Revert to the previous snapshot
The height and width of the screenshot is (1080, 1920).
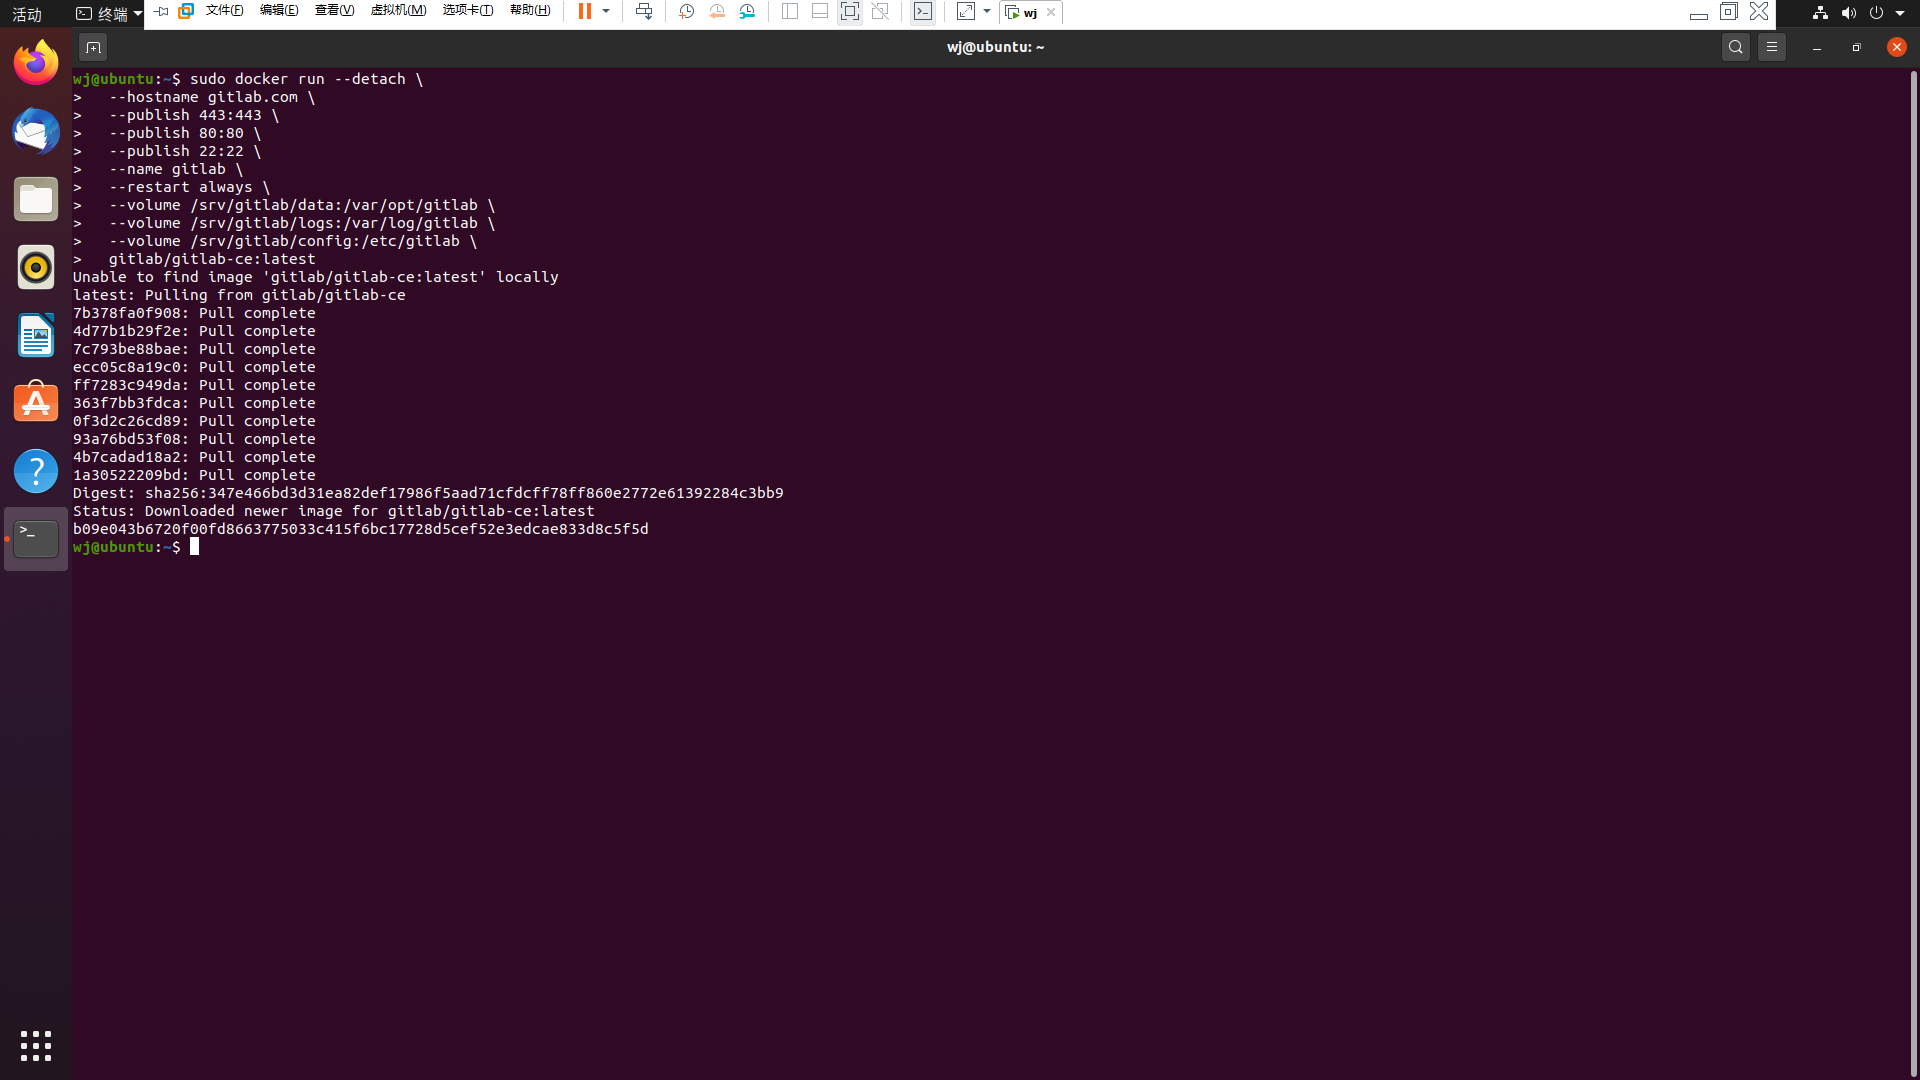click(x=717, y=11)
